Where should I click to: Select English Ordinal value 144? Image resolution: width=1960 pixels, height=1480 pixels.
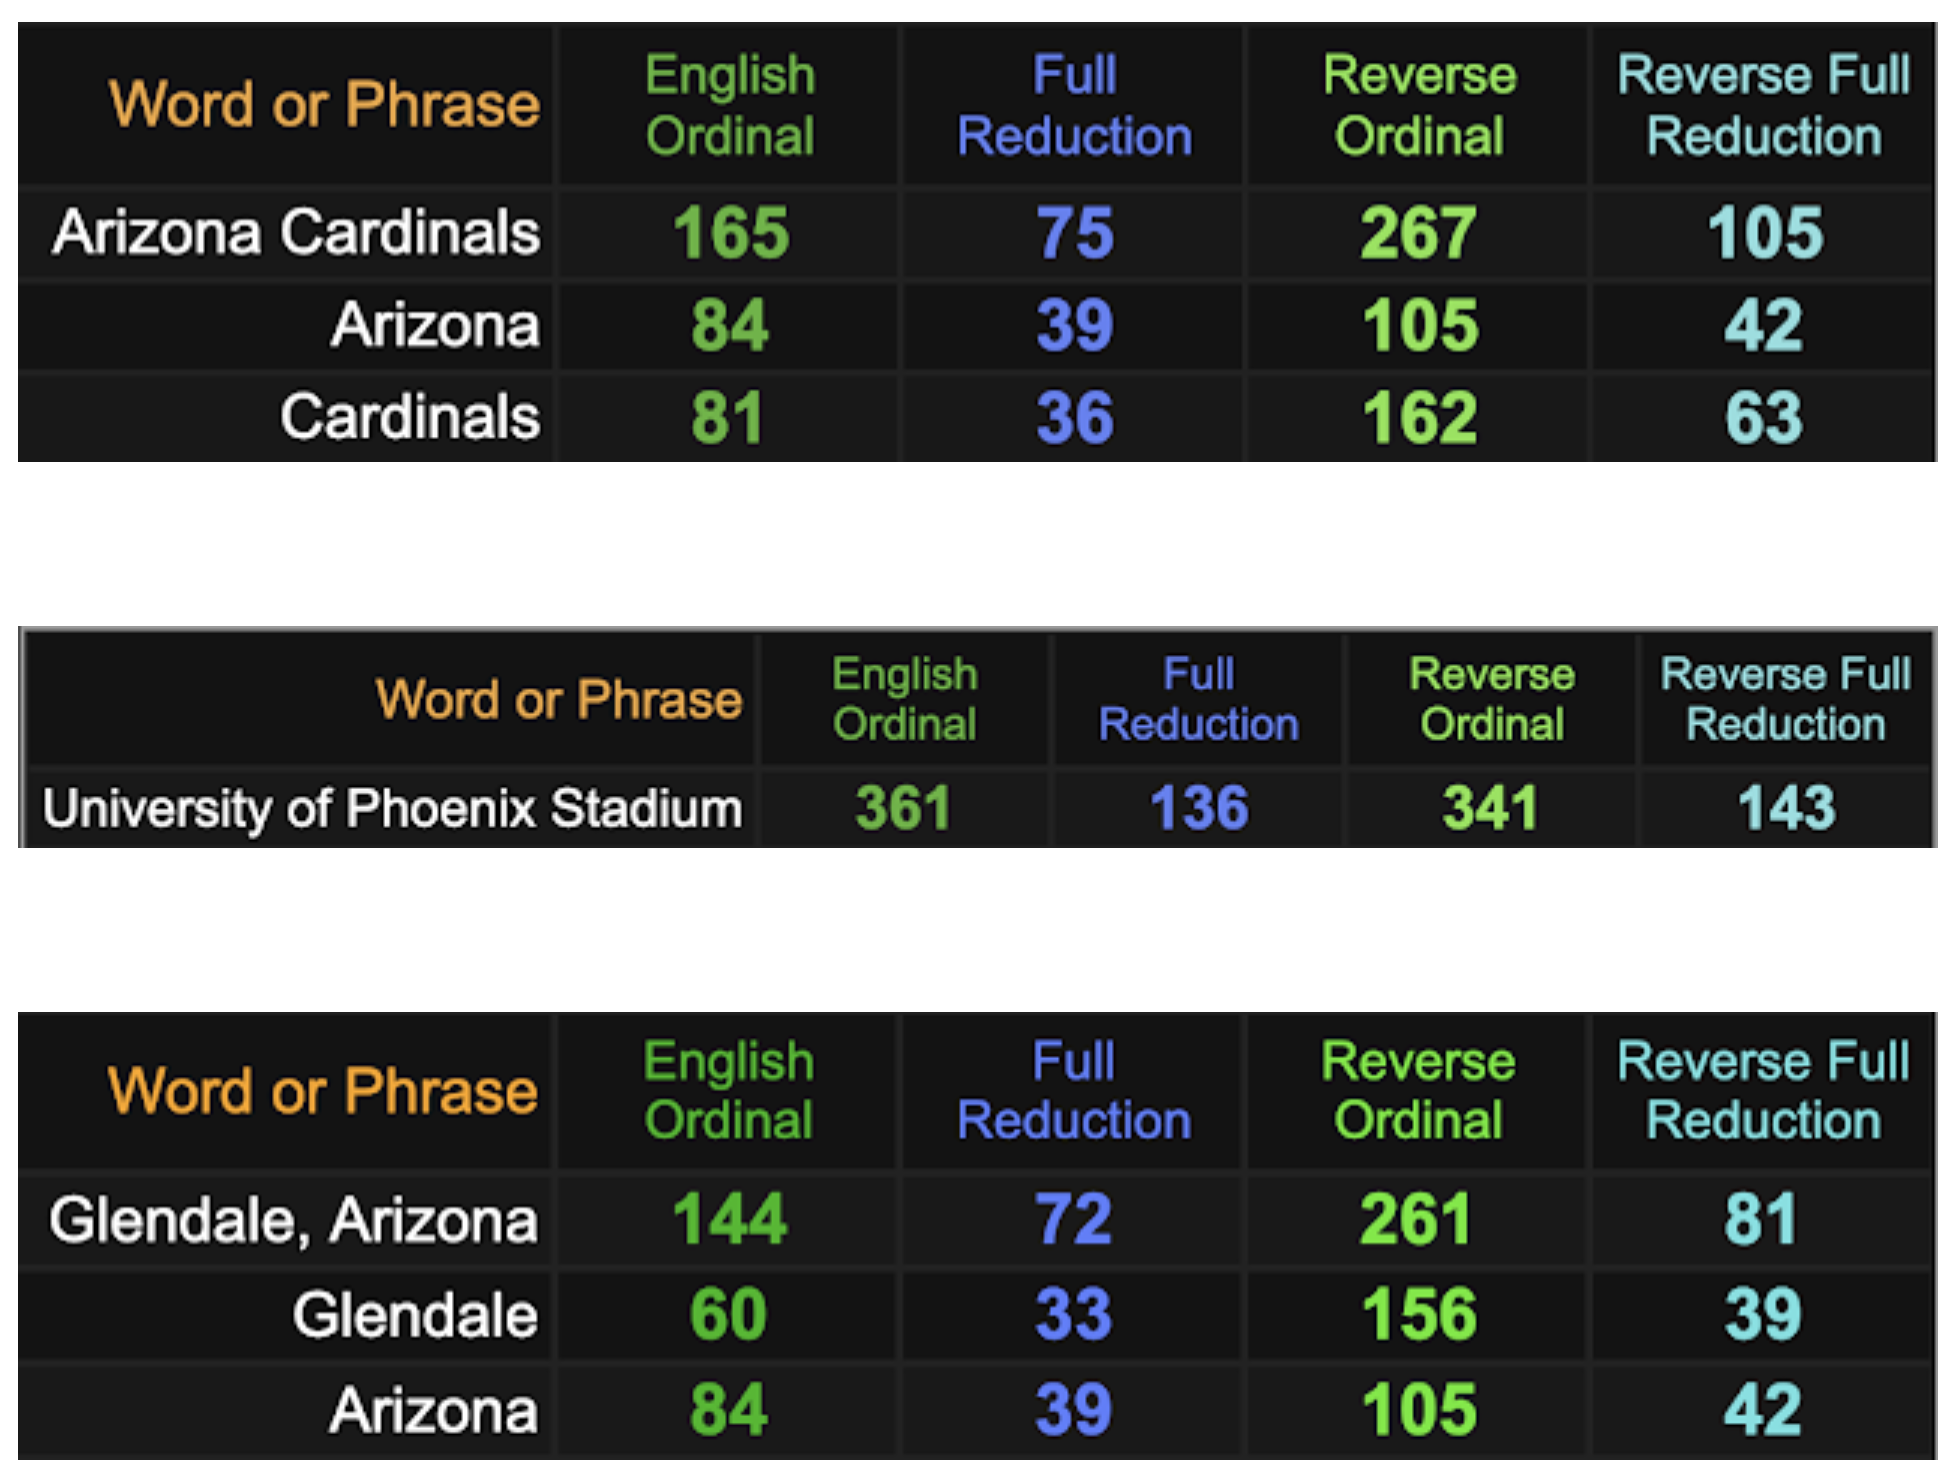click(730, 1219)
